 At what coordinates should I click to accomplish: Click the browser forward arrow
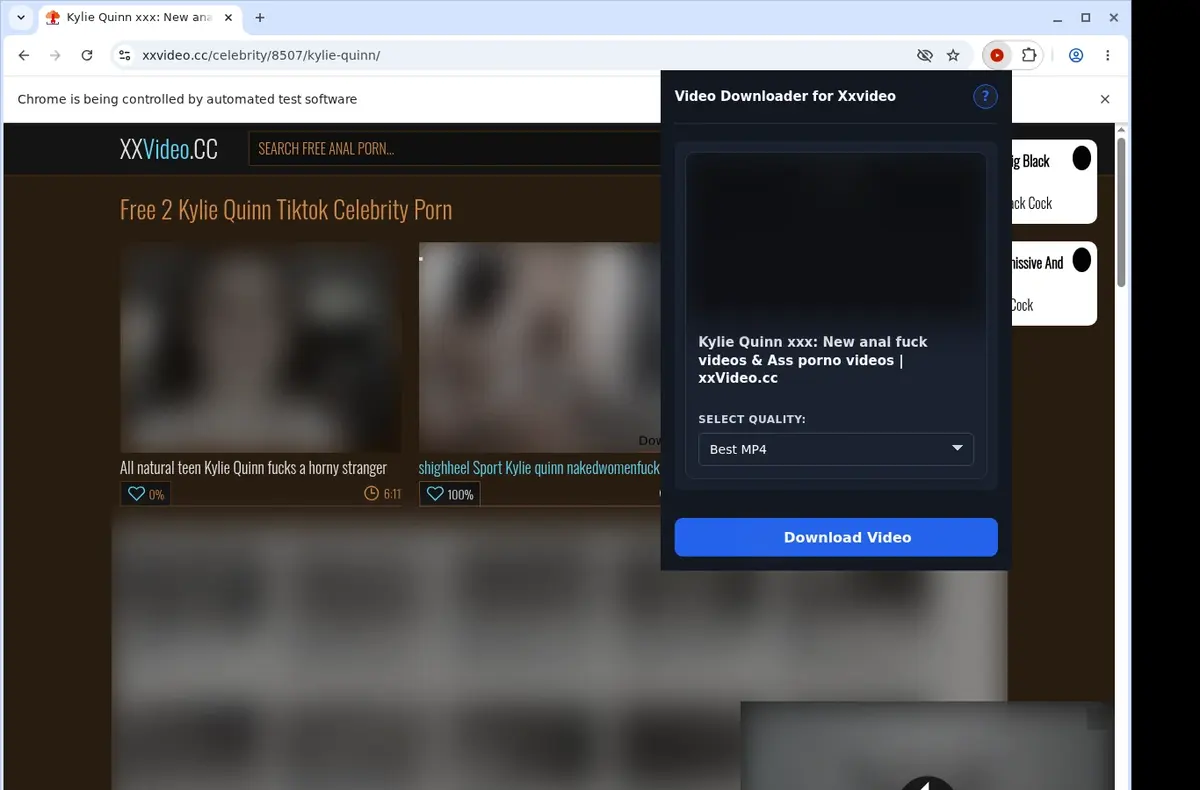click(55, 56)
